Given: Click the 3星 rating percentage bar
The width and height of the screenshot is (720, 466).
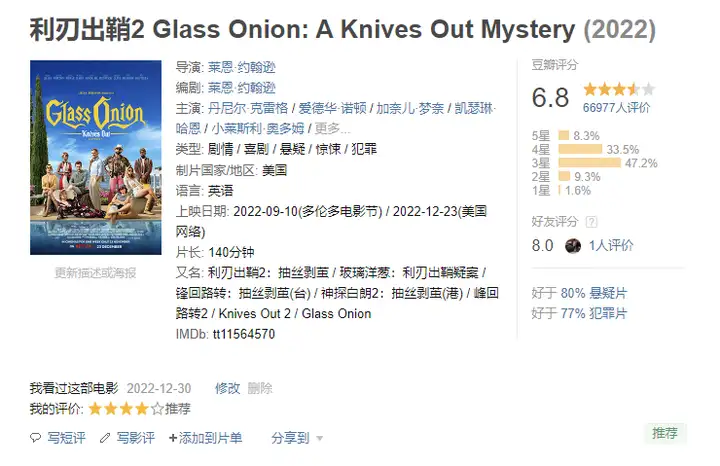Looking at the screenshot, I should click(590, 163).
